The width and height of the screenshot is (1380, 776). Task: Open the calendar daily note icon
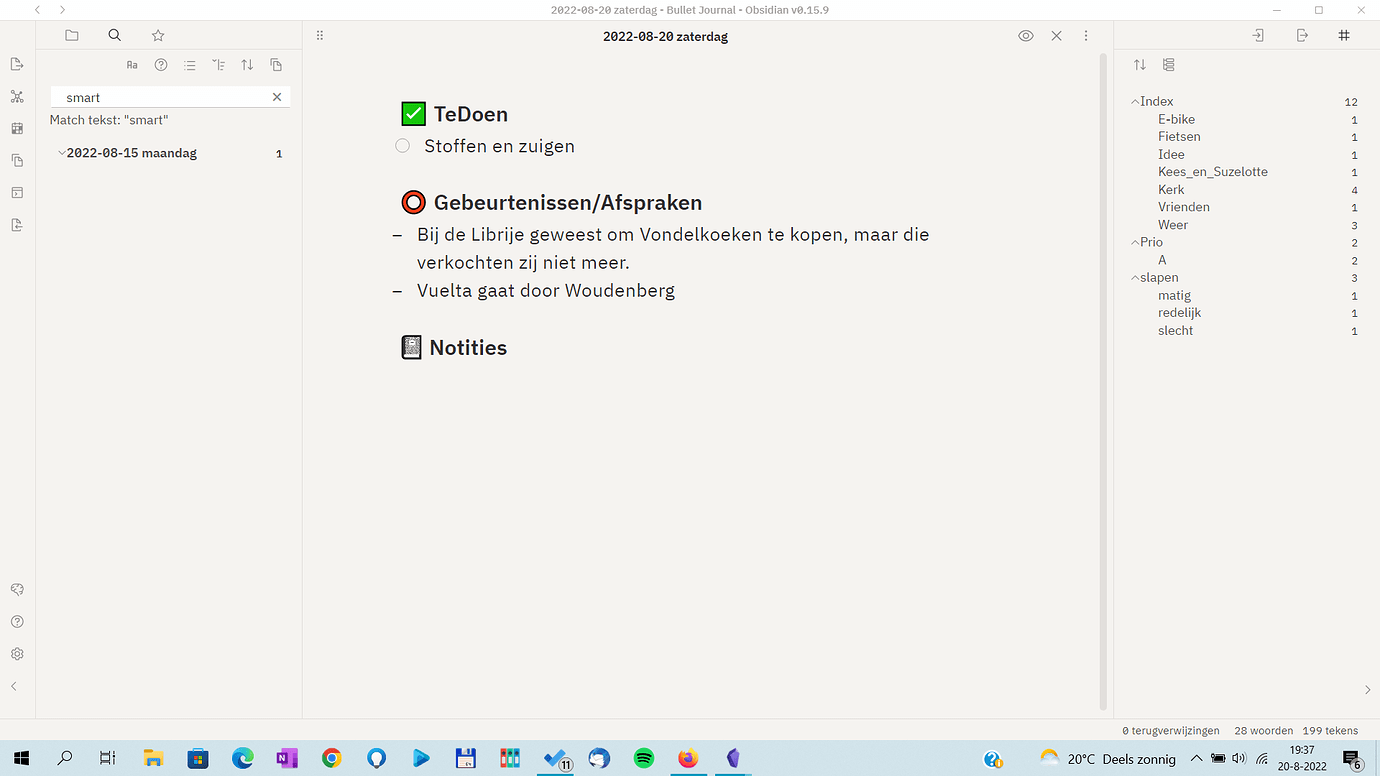(17, 128)
